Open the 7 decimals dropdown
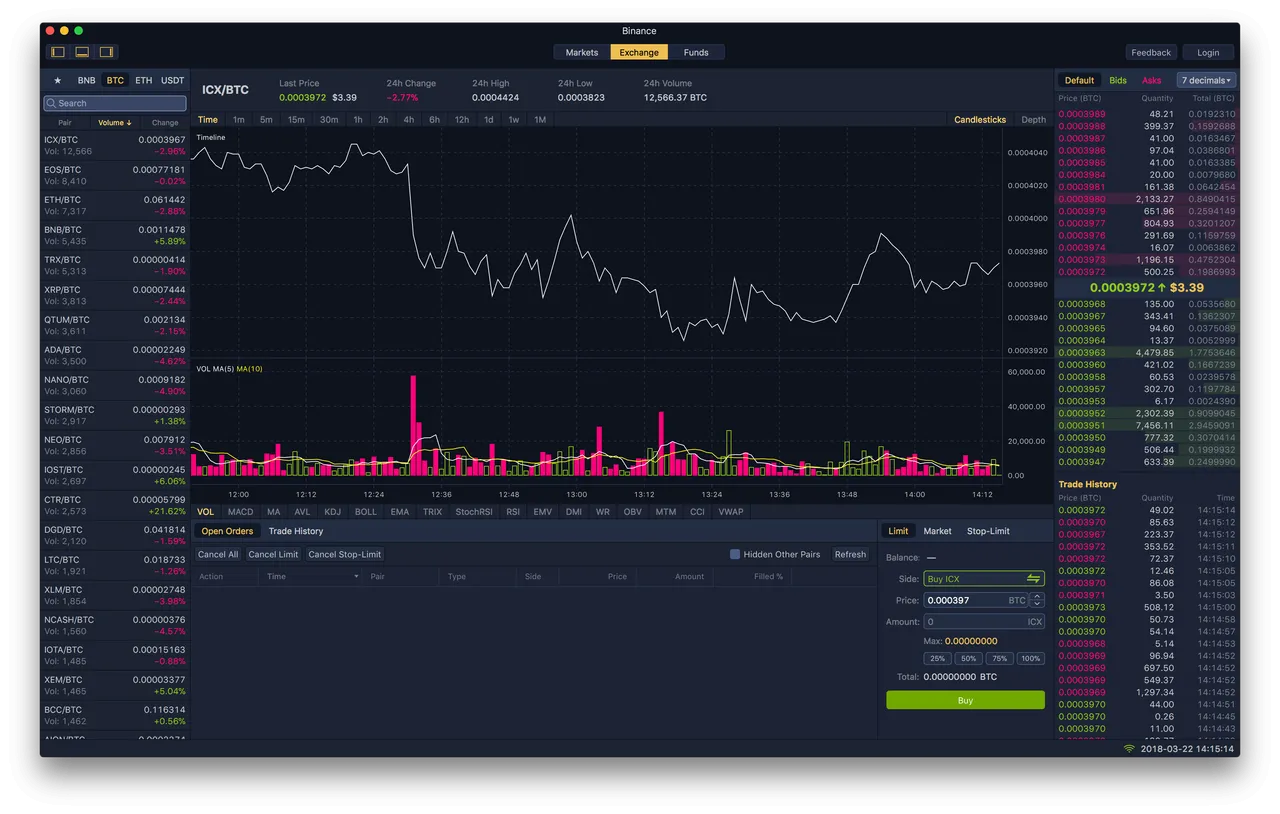The image size is (1280, 814). (x=1207, y=80)
